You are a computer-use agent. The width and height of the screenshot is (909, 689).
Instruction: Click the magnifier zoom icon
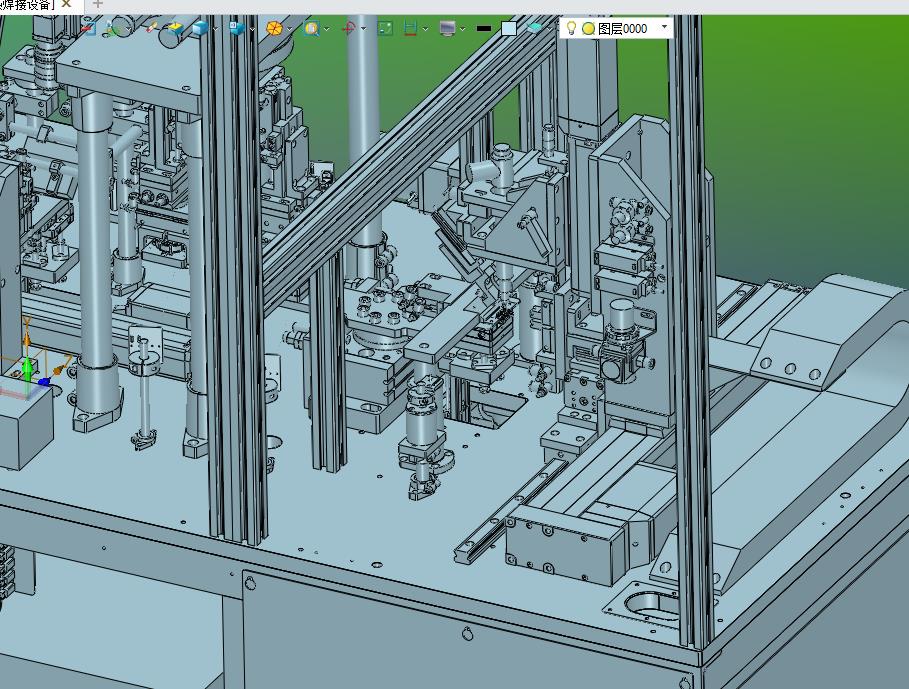pos(312,28)
